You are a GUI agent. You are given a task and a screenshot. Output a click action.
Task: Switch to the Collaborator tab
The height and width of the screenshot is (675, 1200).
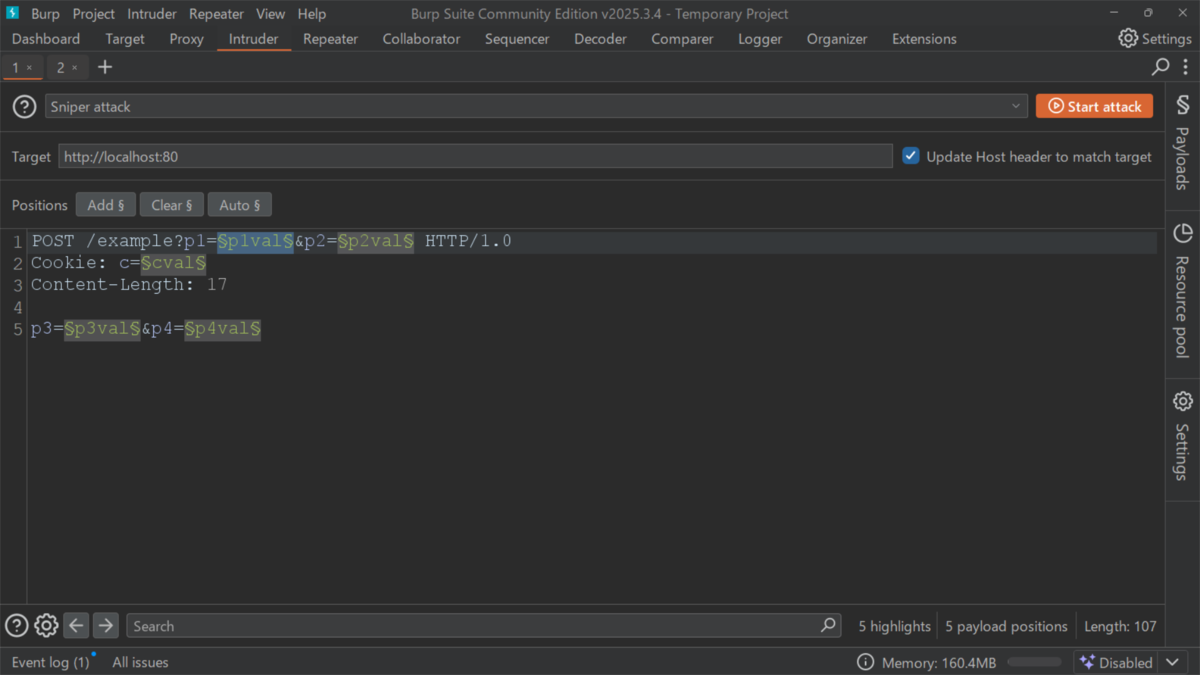pos(421,39)
